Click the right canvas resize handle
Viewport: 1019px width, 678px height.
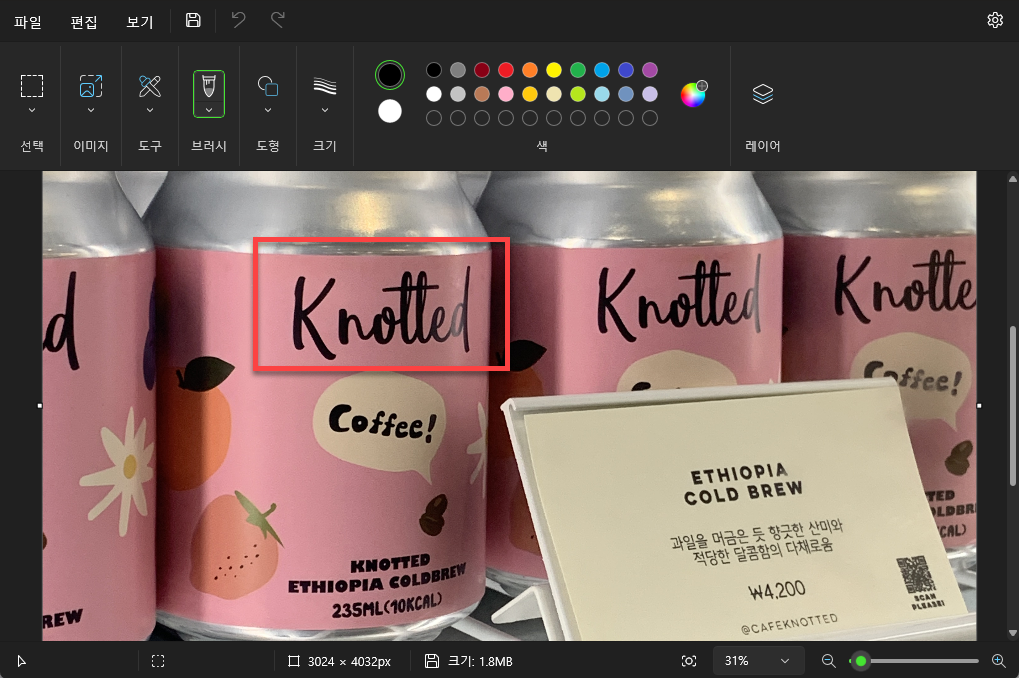point(979,406)
